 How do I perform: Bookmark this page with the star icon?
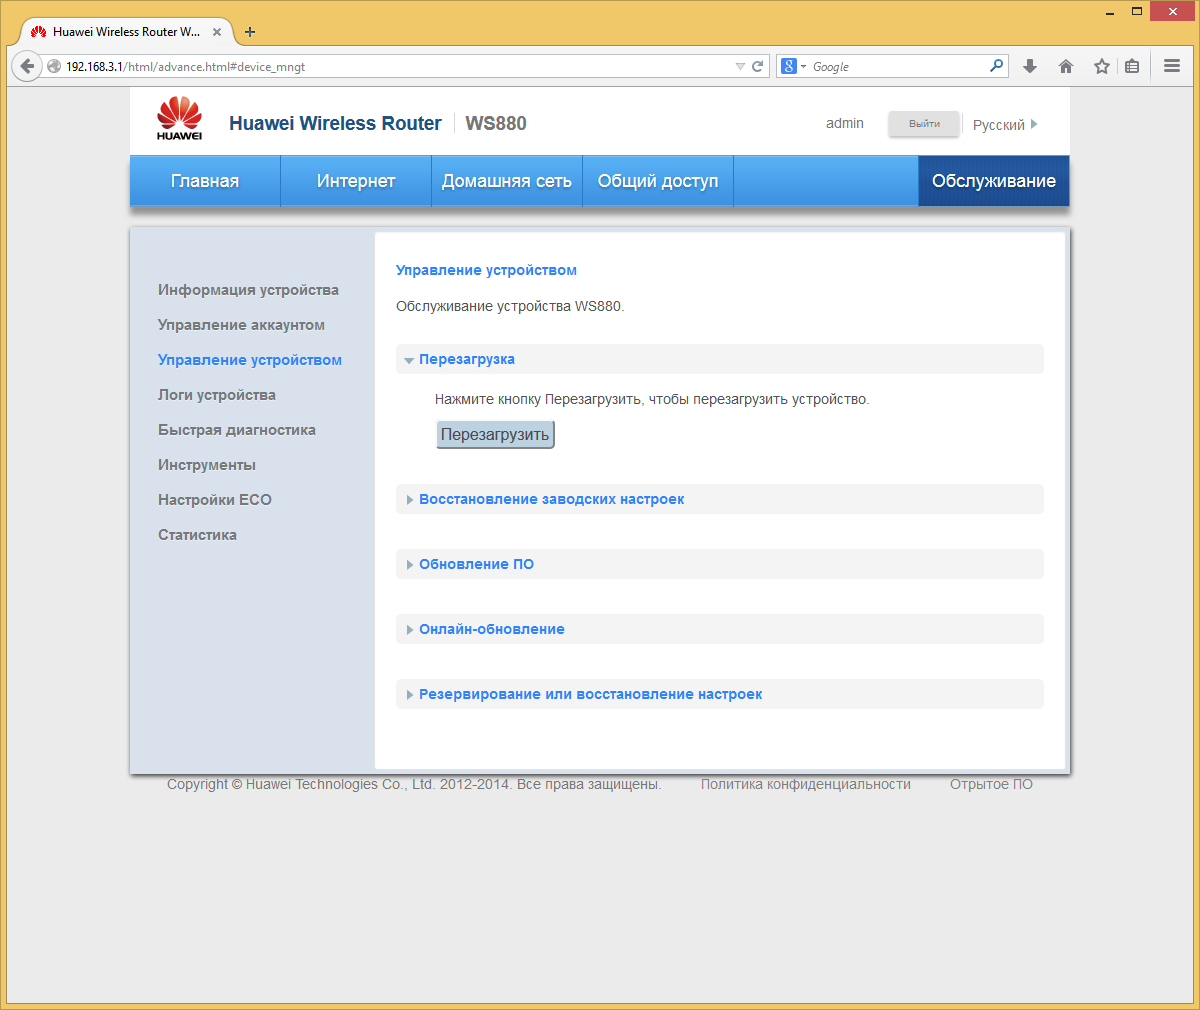pos(1101,67)
